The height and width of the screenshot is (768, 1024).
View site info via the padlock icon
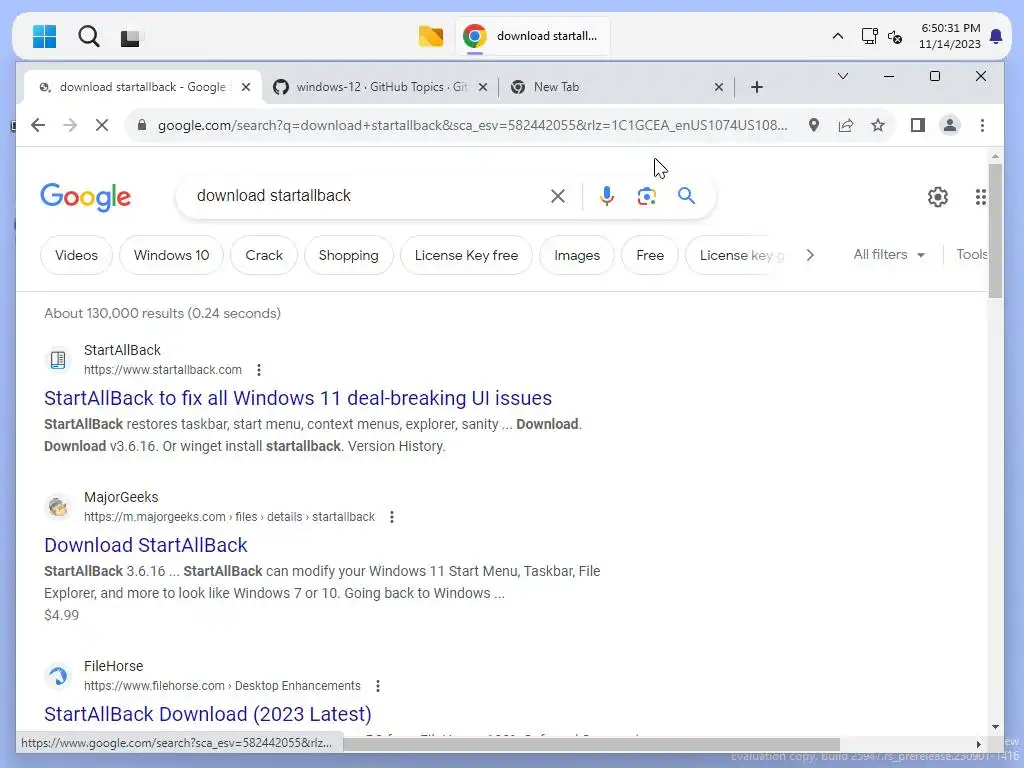click(142, 125)
